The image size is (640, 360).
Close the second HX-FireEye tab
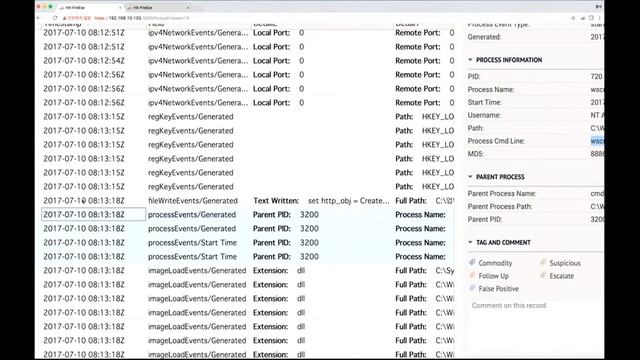click(x=188, y=7)
